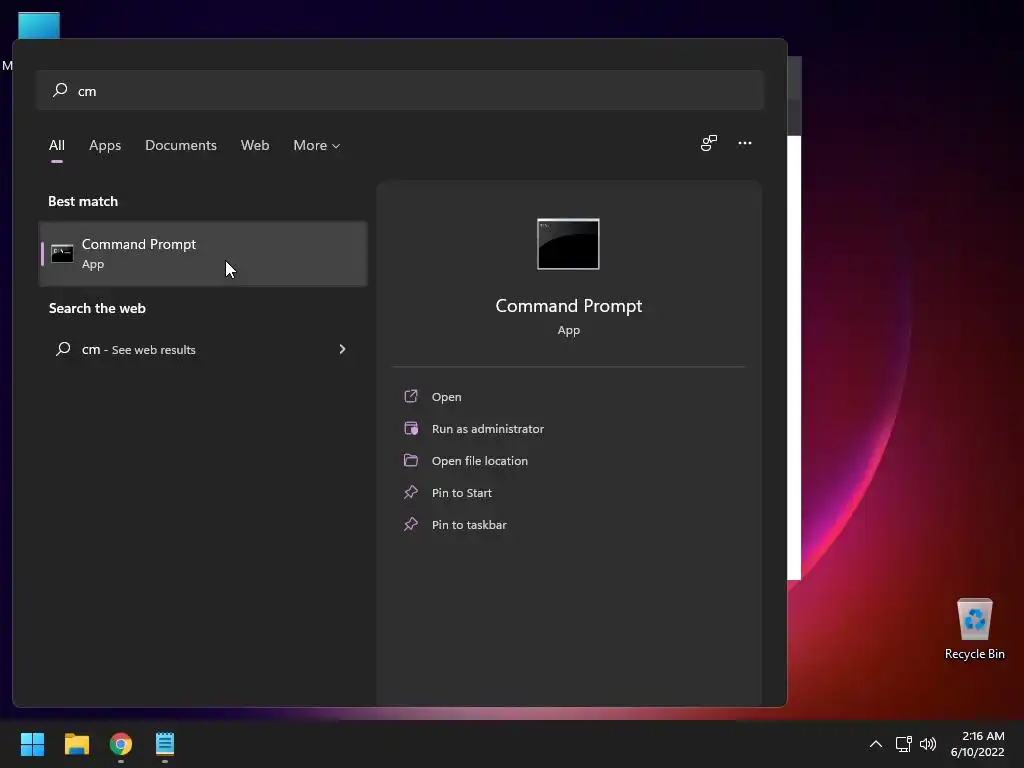This screenshot has width=1024, height=768.
Task: Click Open in the Command Prompt actions
Action: [x=447, y=397]
